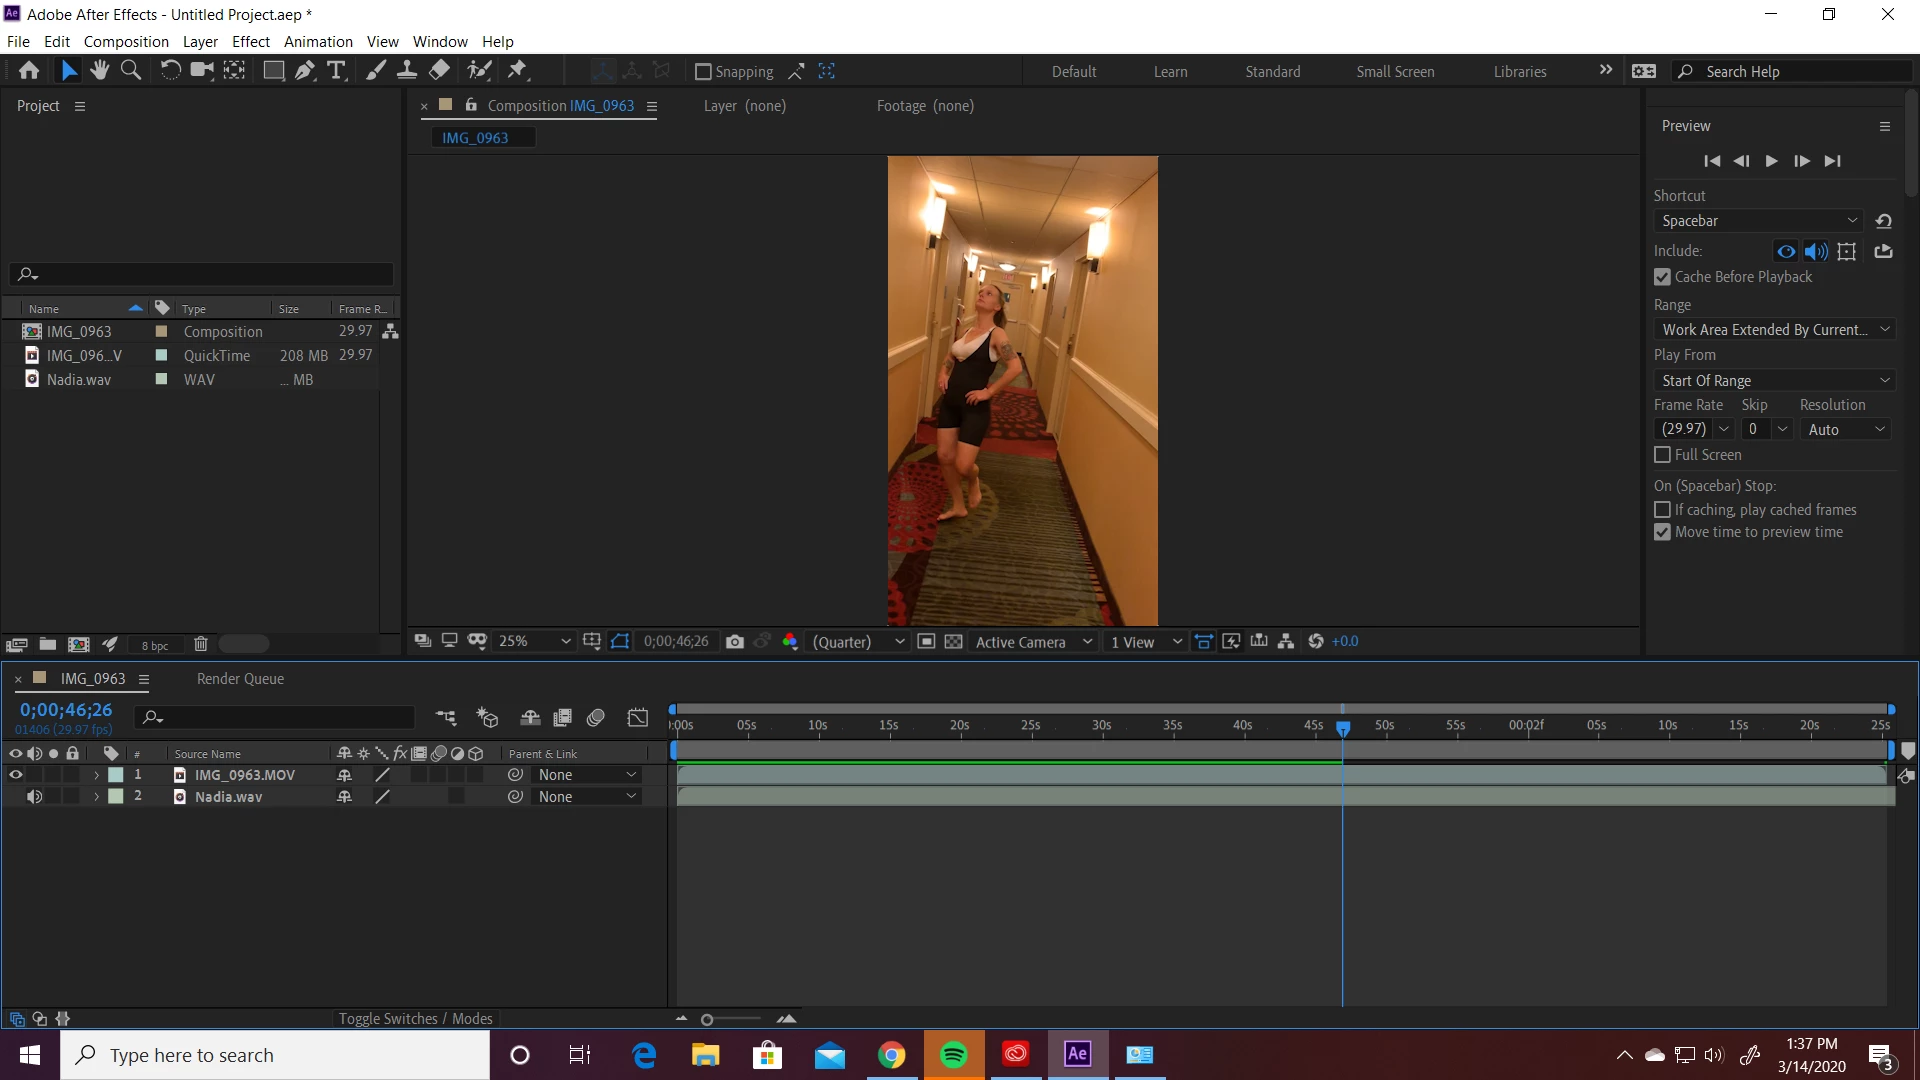Click the timeline zoom slider handle

click(x=707, y=1020)
